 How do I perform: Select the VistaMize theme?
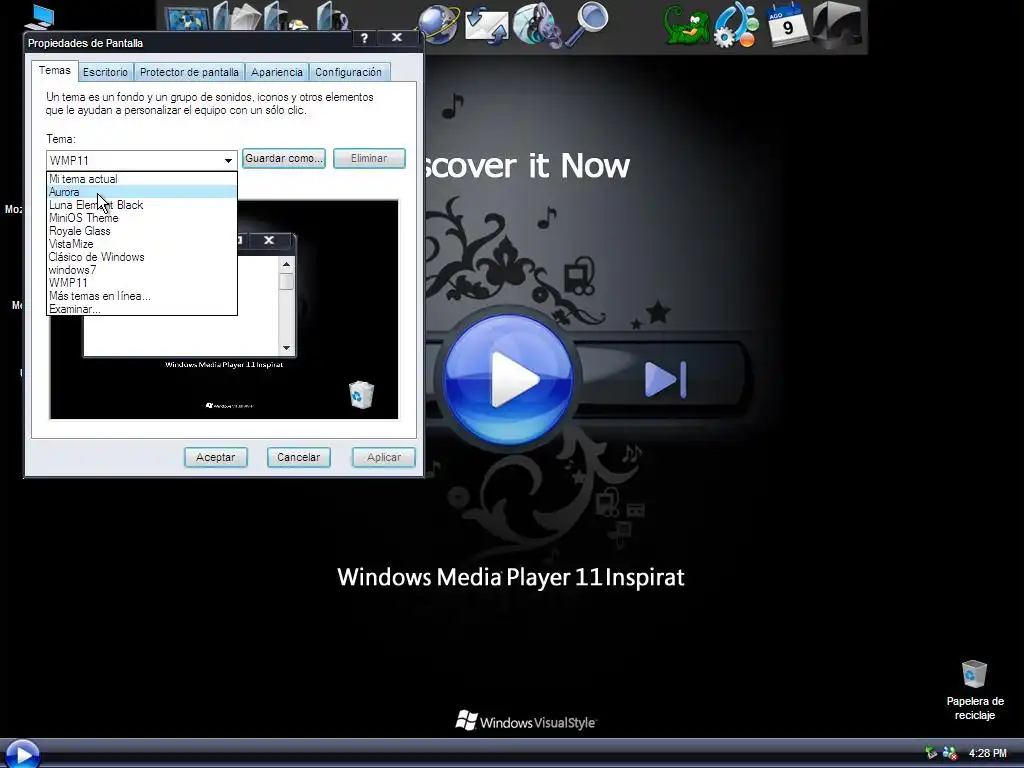pos(142,244)
